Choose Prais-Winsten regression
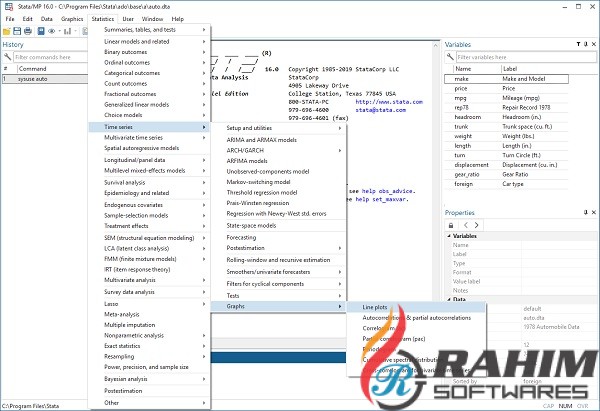600x411 pixels. click(x=279, y=203)
